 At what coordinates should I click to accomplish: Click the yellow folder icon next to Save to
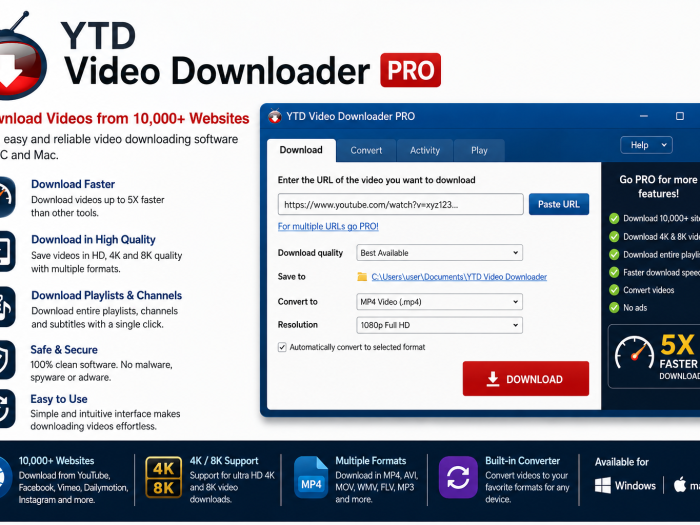click(362, 277)
